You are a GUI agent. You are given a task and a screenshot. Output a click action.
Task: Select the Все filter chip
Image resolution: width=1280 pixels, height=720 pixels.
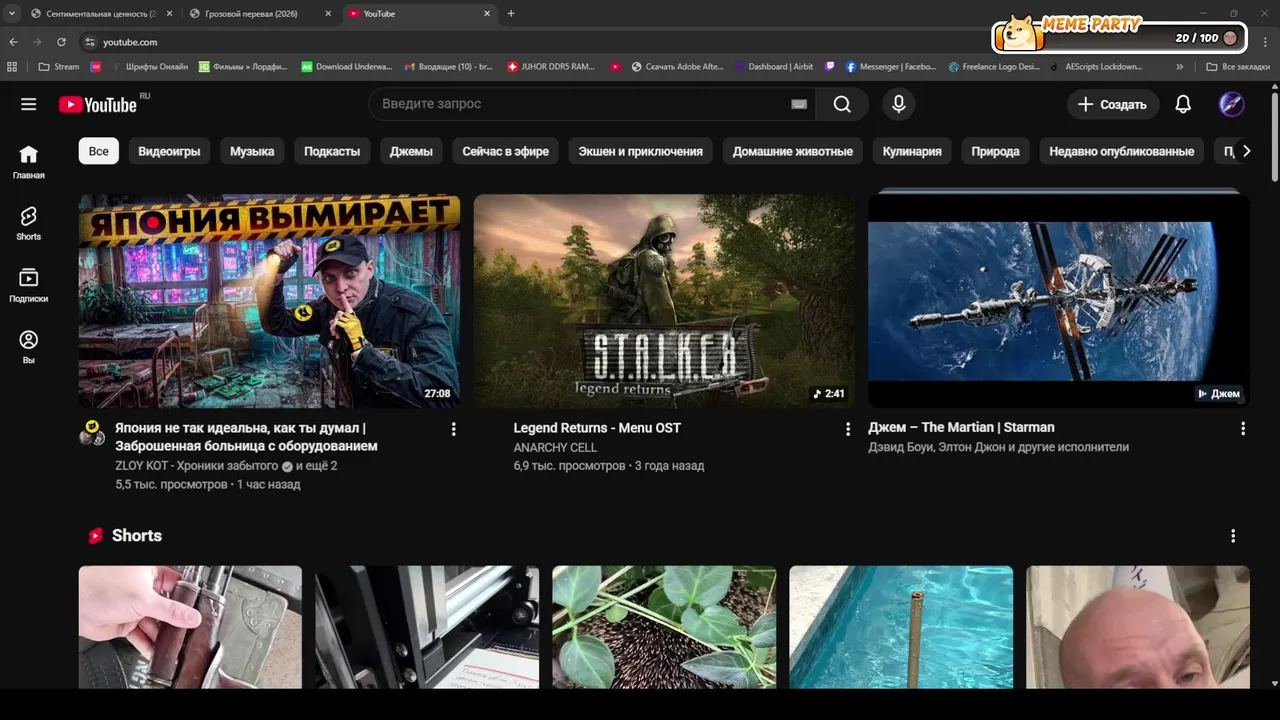coord(99,151)
